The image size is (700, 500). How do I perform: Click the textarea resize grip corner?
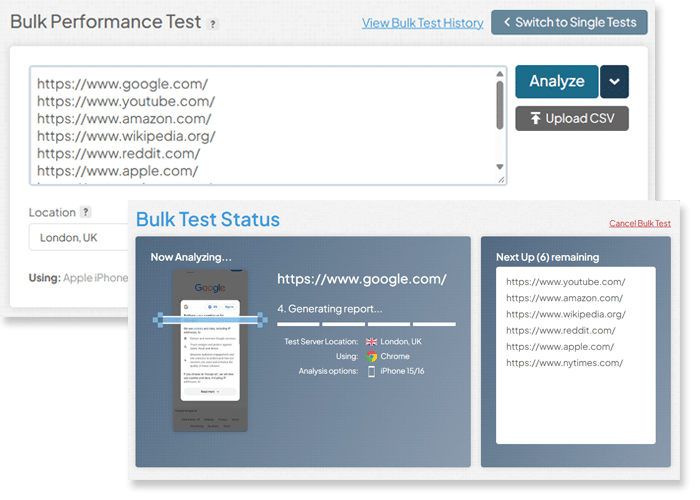point(501,179)
